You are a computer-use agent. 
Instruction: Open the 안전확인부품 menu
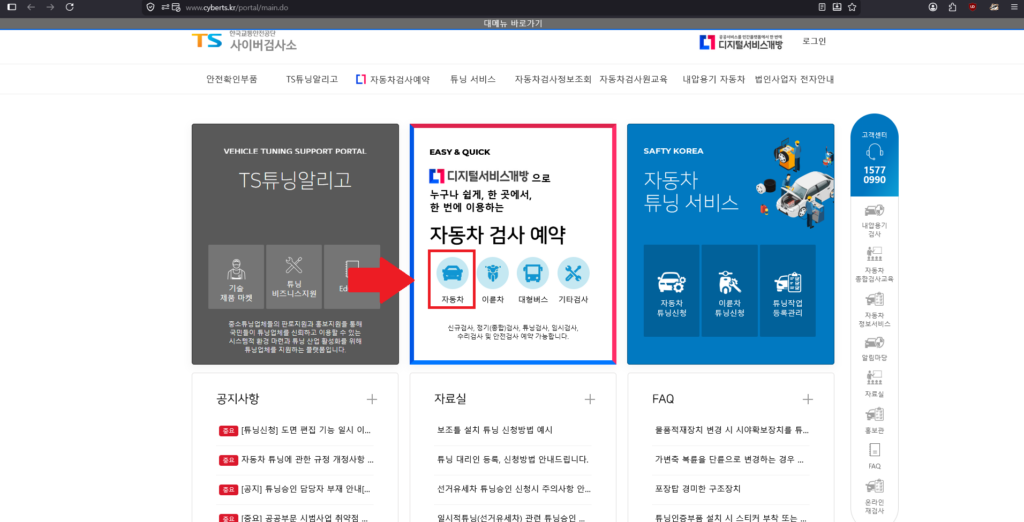click(232, 79)
